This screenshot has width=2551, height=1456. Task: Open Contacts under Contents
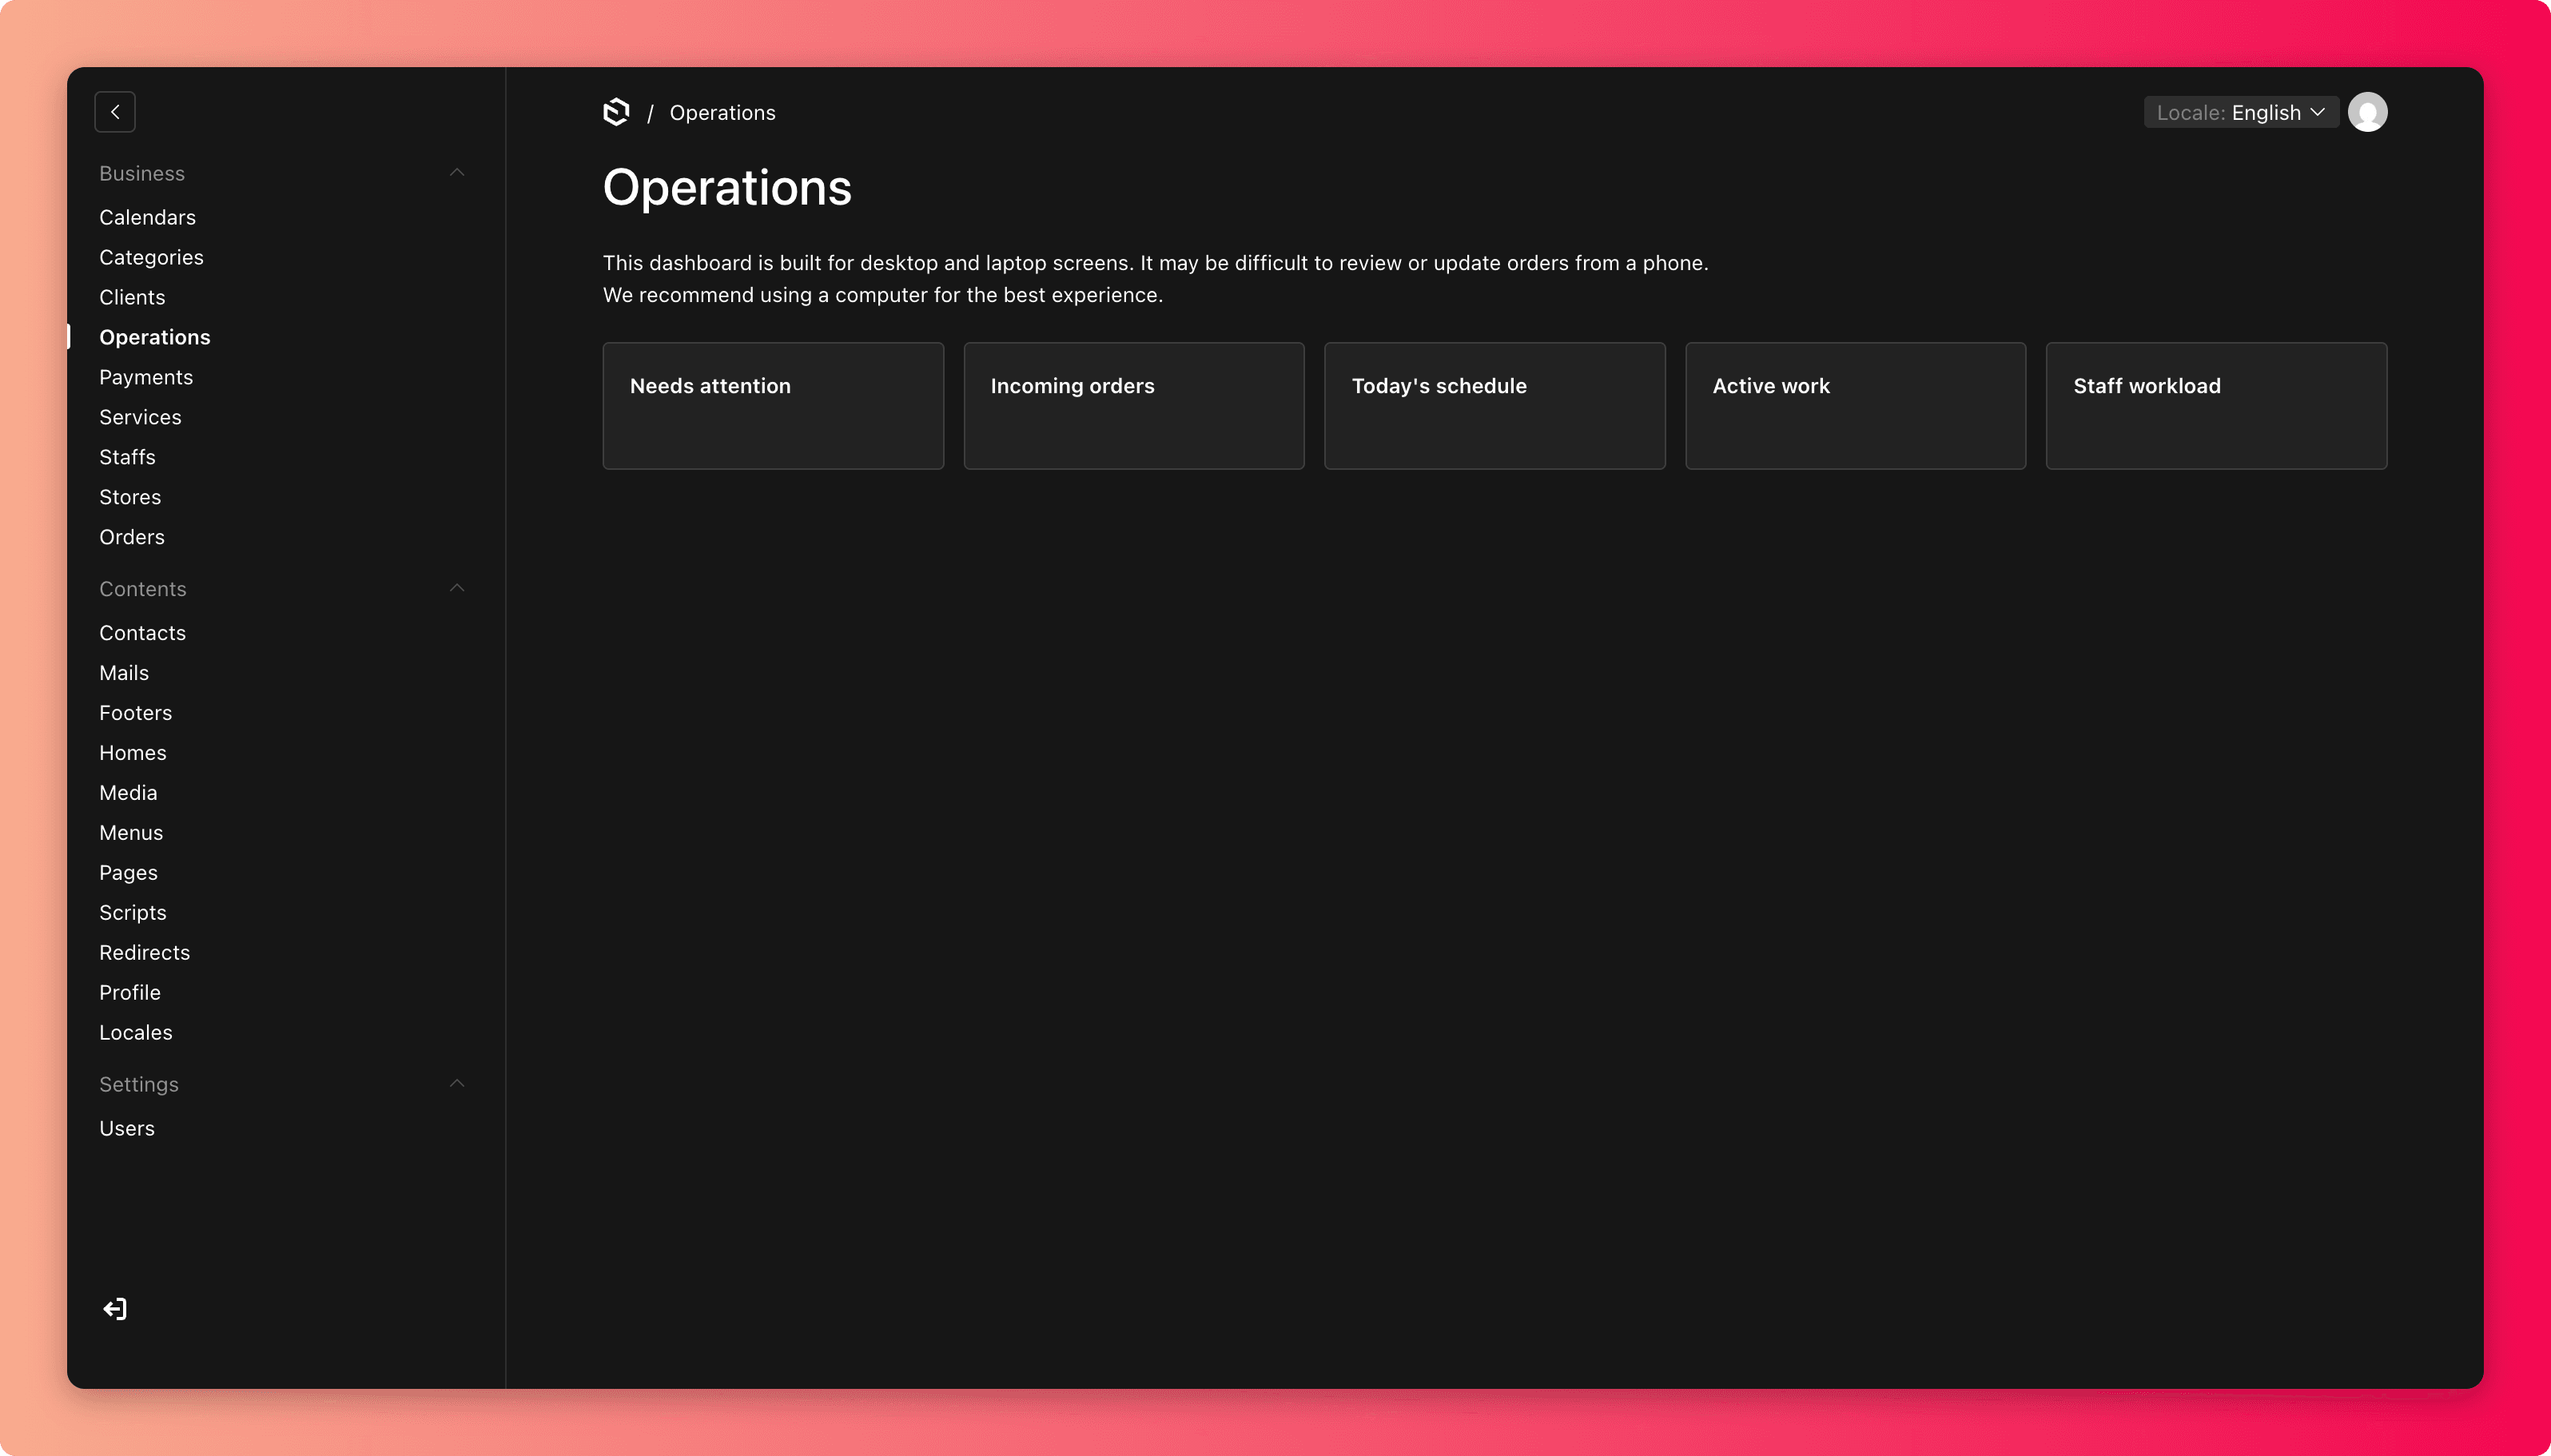[x=142, y=633]
